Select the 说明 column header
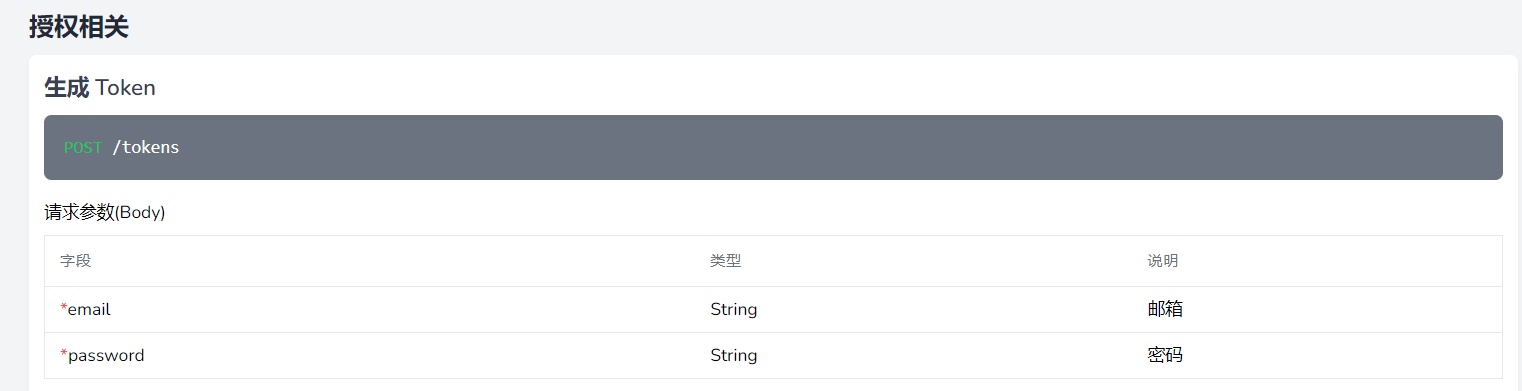Viewport: 1522px width, 391px height. click(1162, 261)
